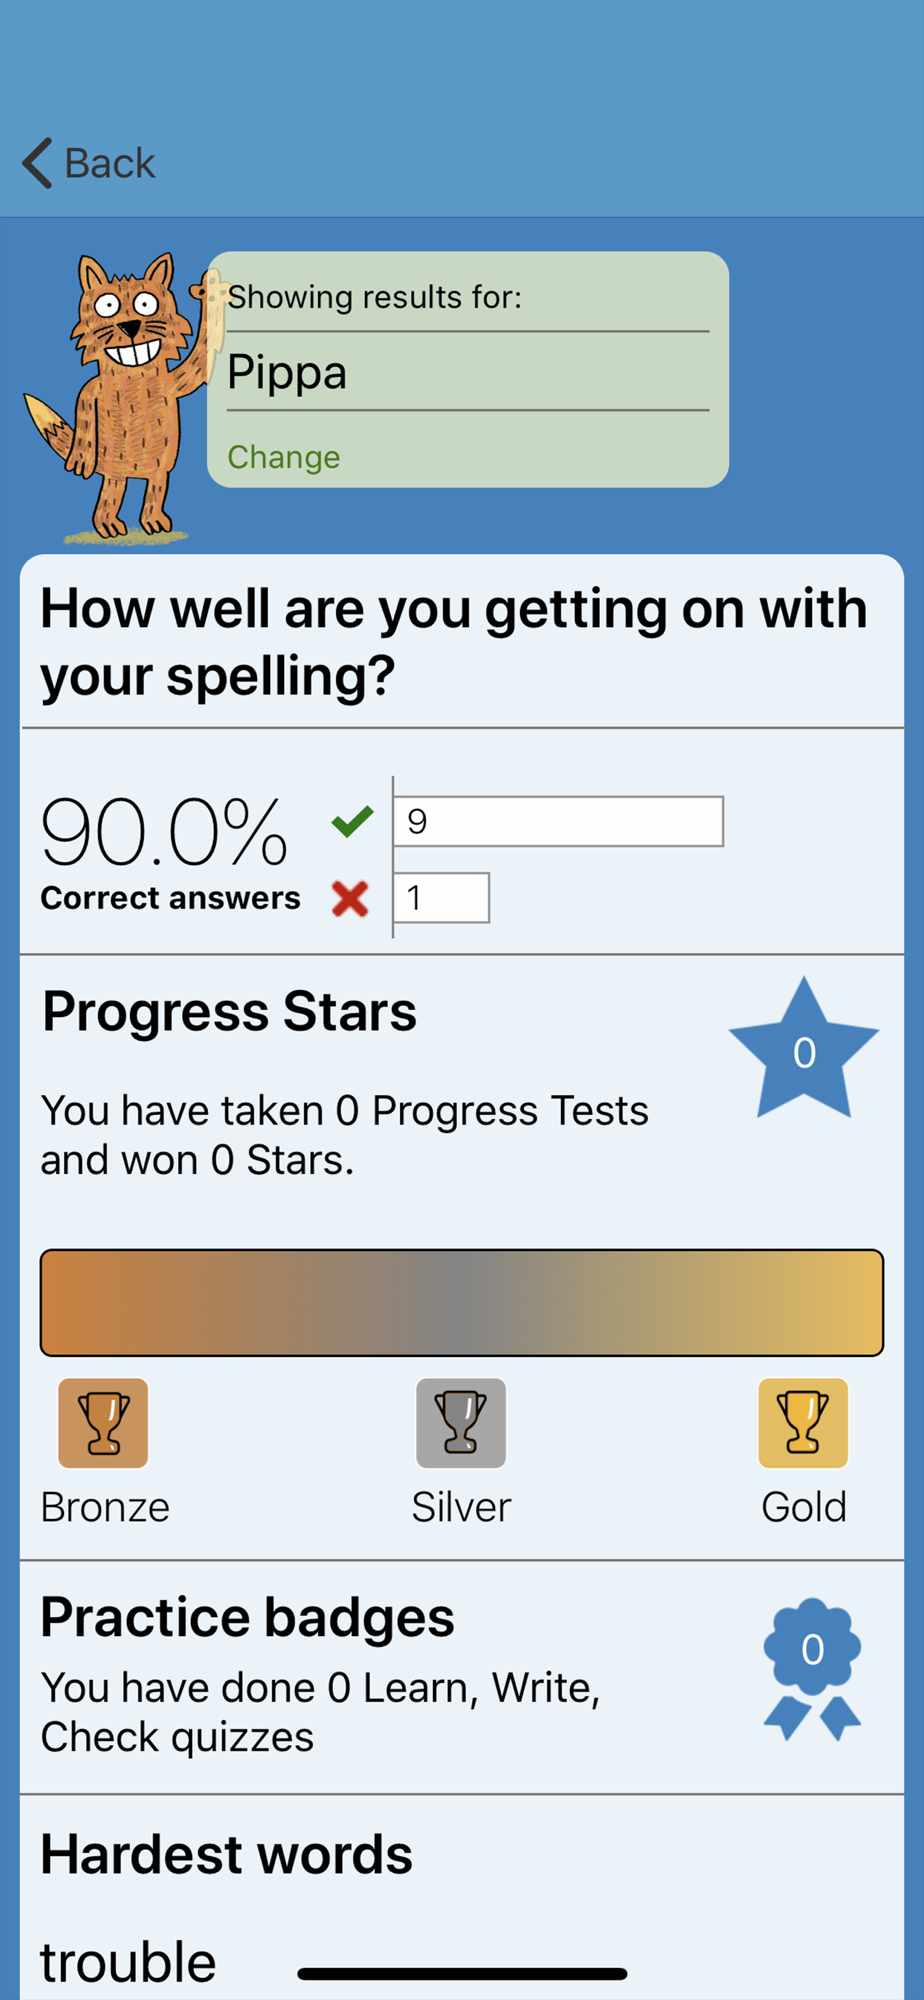Tap the Progress Stars heading

pos(229,1011)
